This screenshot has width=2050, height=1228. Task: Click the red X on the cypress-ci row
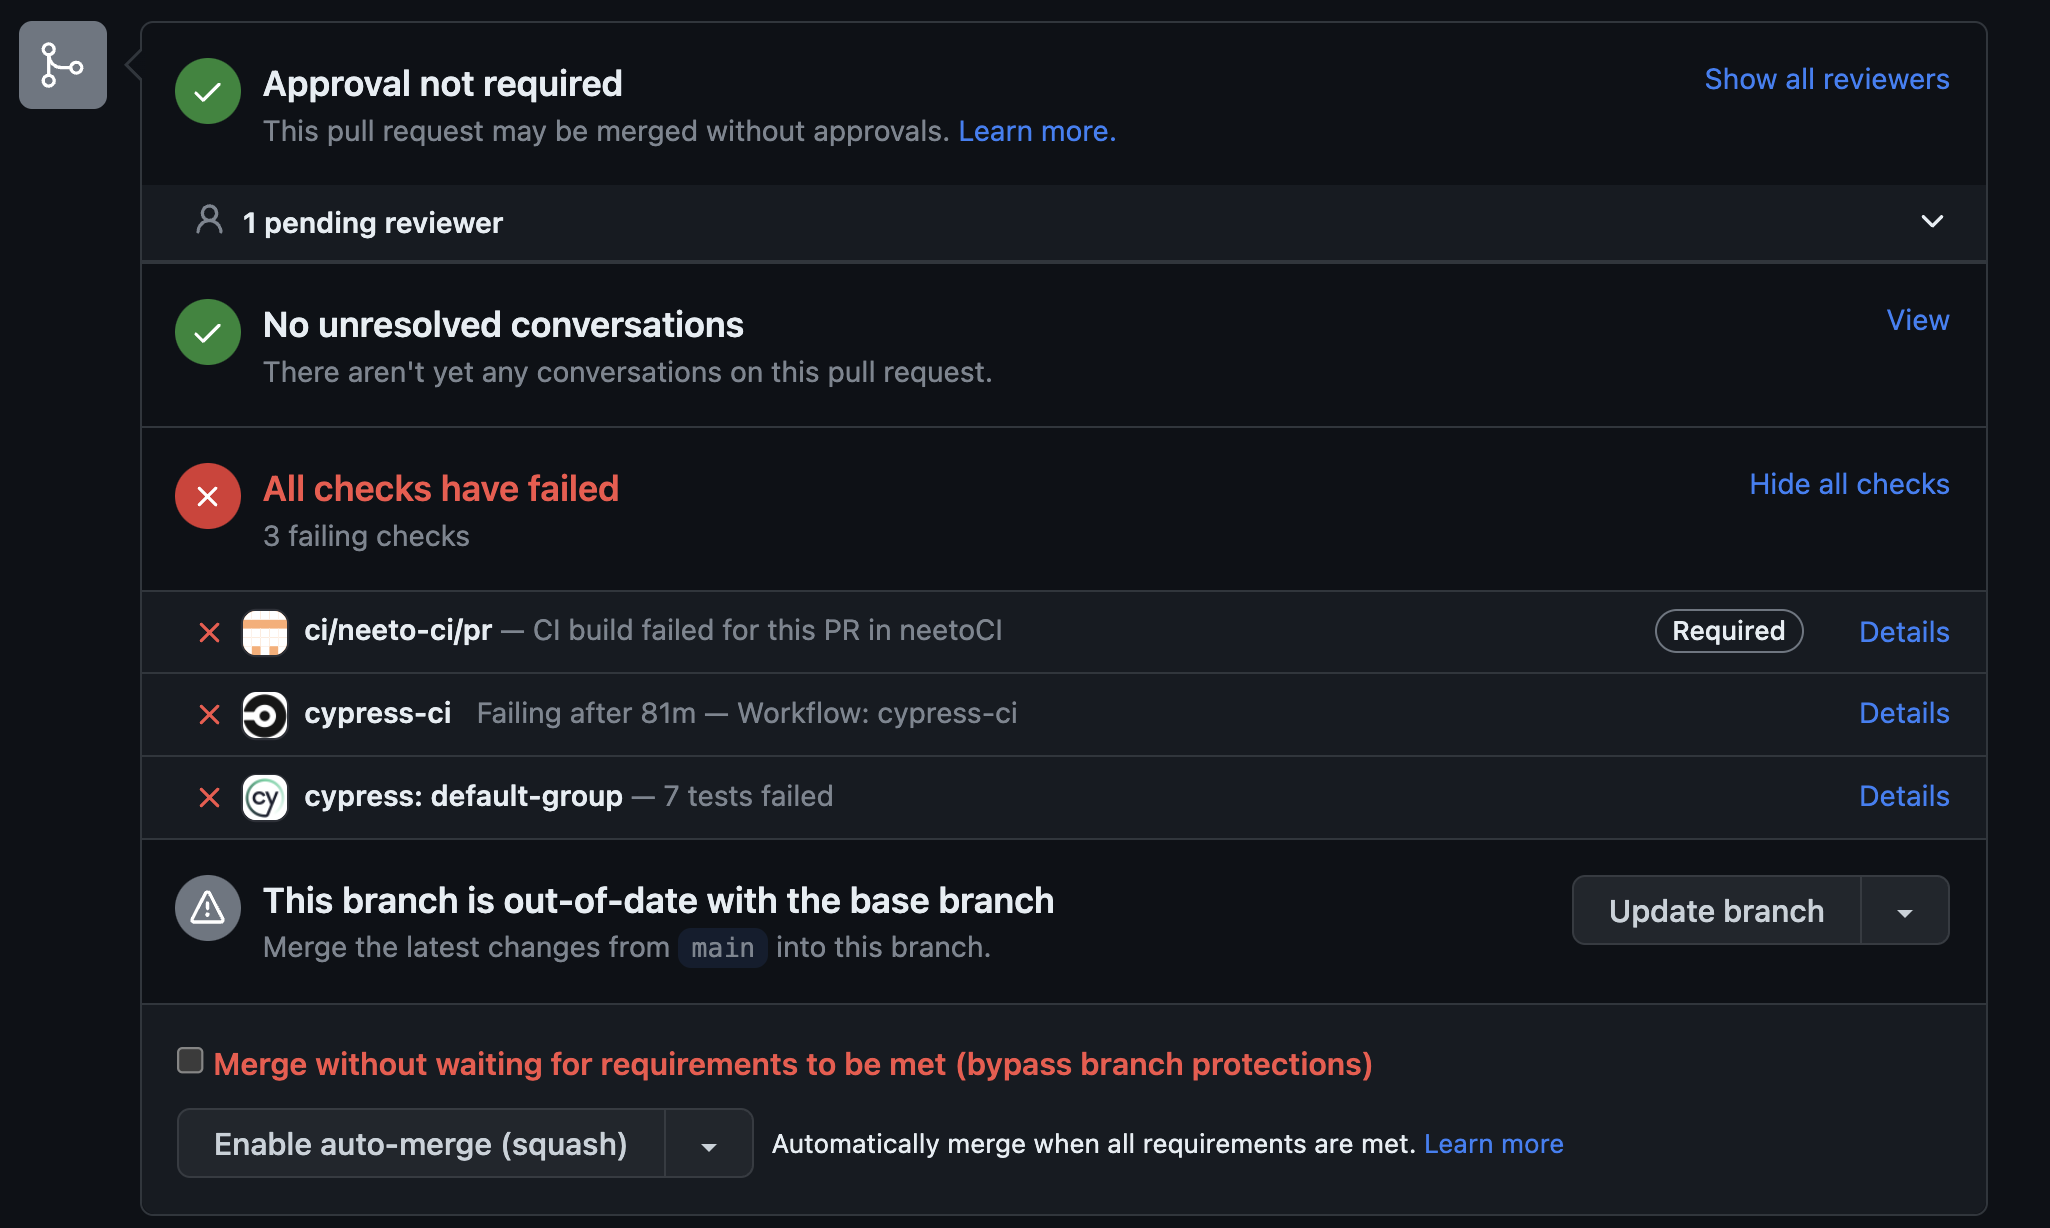209,714
